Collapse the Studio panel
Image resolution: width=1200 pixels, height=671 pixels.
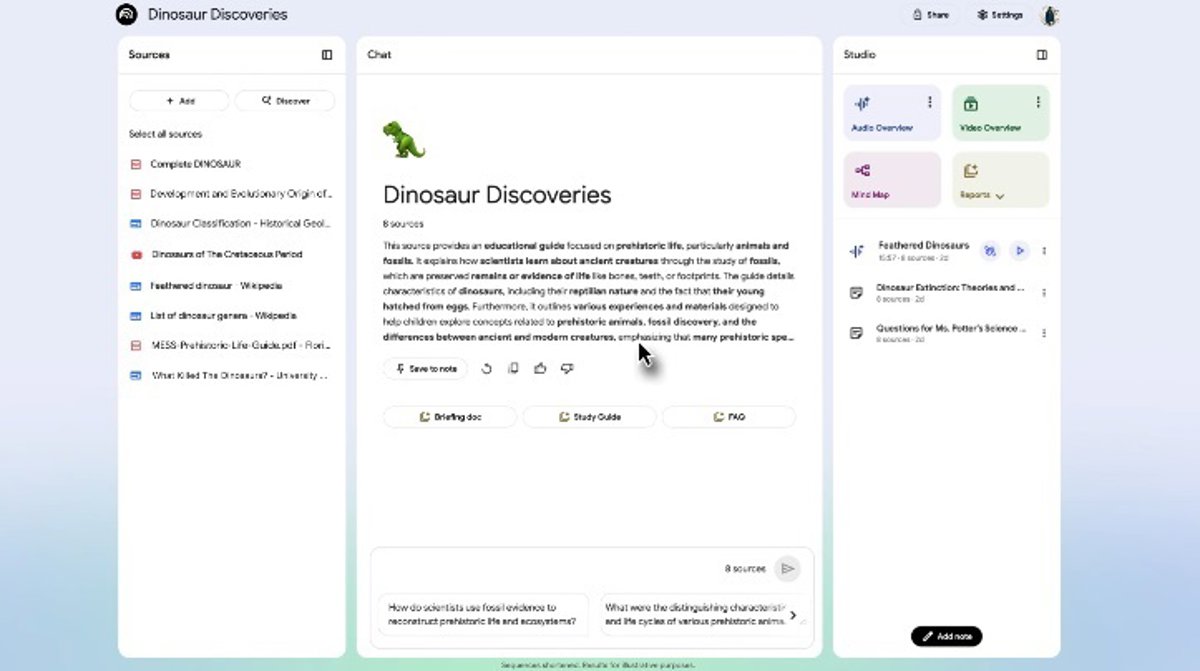1042,55
